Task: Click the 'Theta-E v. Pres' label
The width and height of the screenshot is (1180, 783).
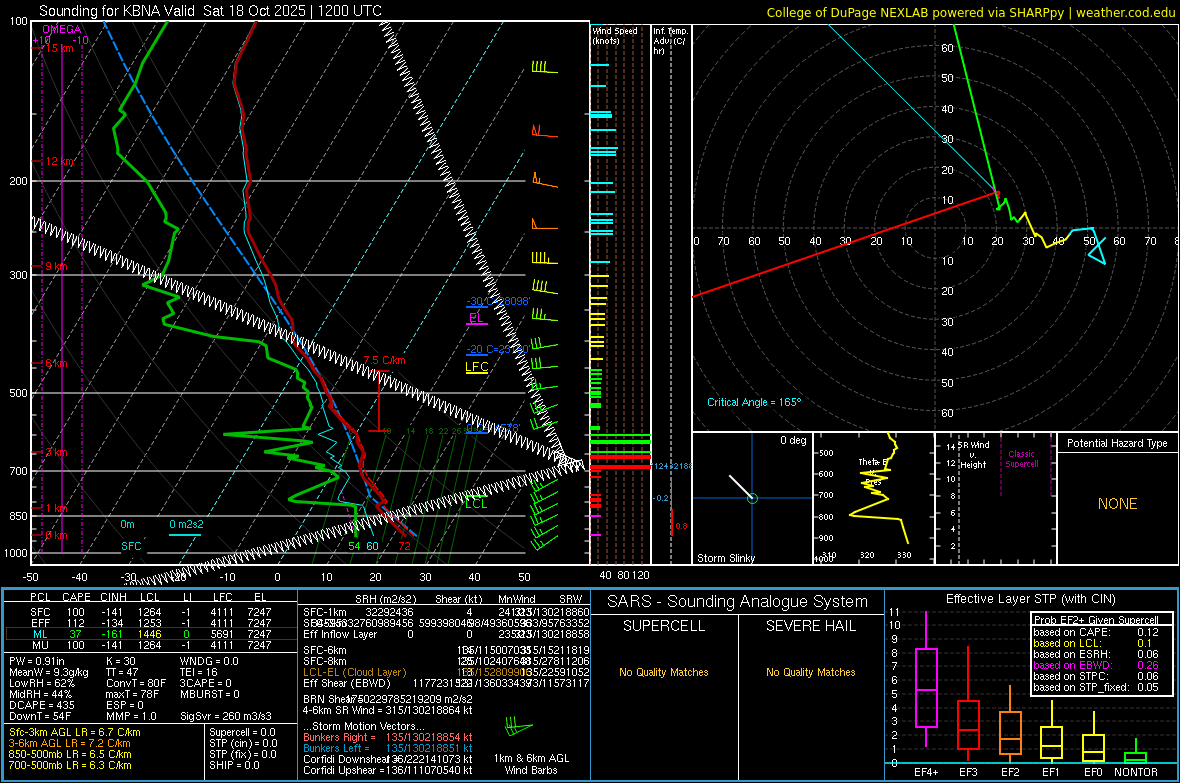Action: (873, 472)
